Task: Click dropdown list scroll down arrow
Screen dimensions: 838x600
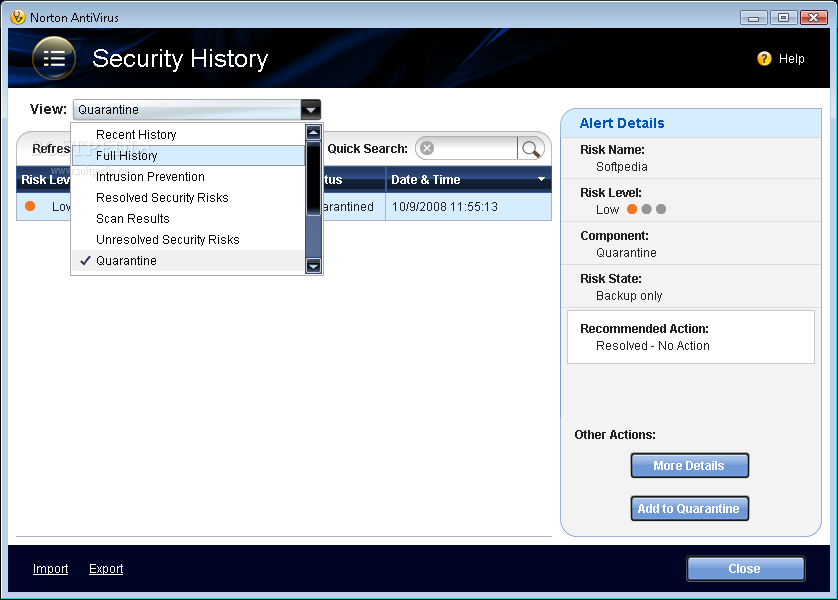Action: (313, 266)
